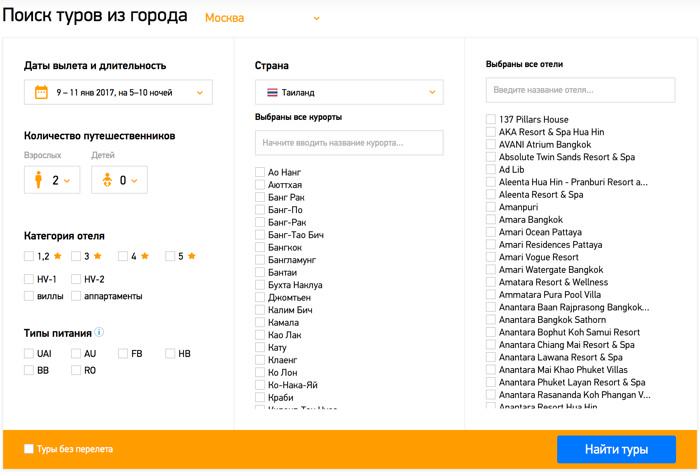The image size is (700, 472).
Task: Check the 3 star hotel category
Action: click(x=76, y=256)
